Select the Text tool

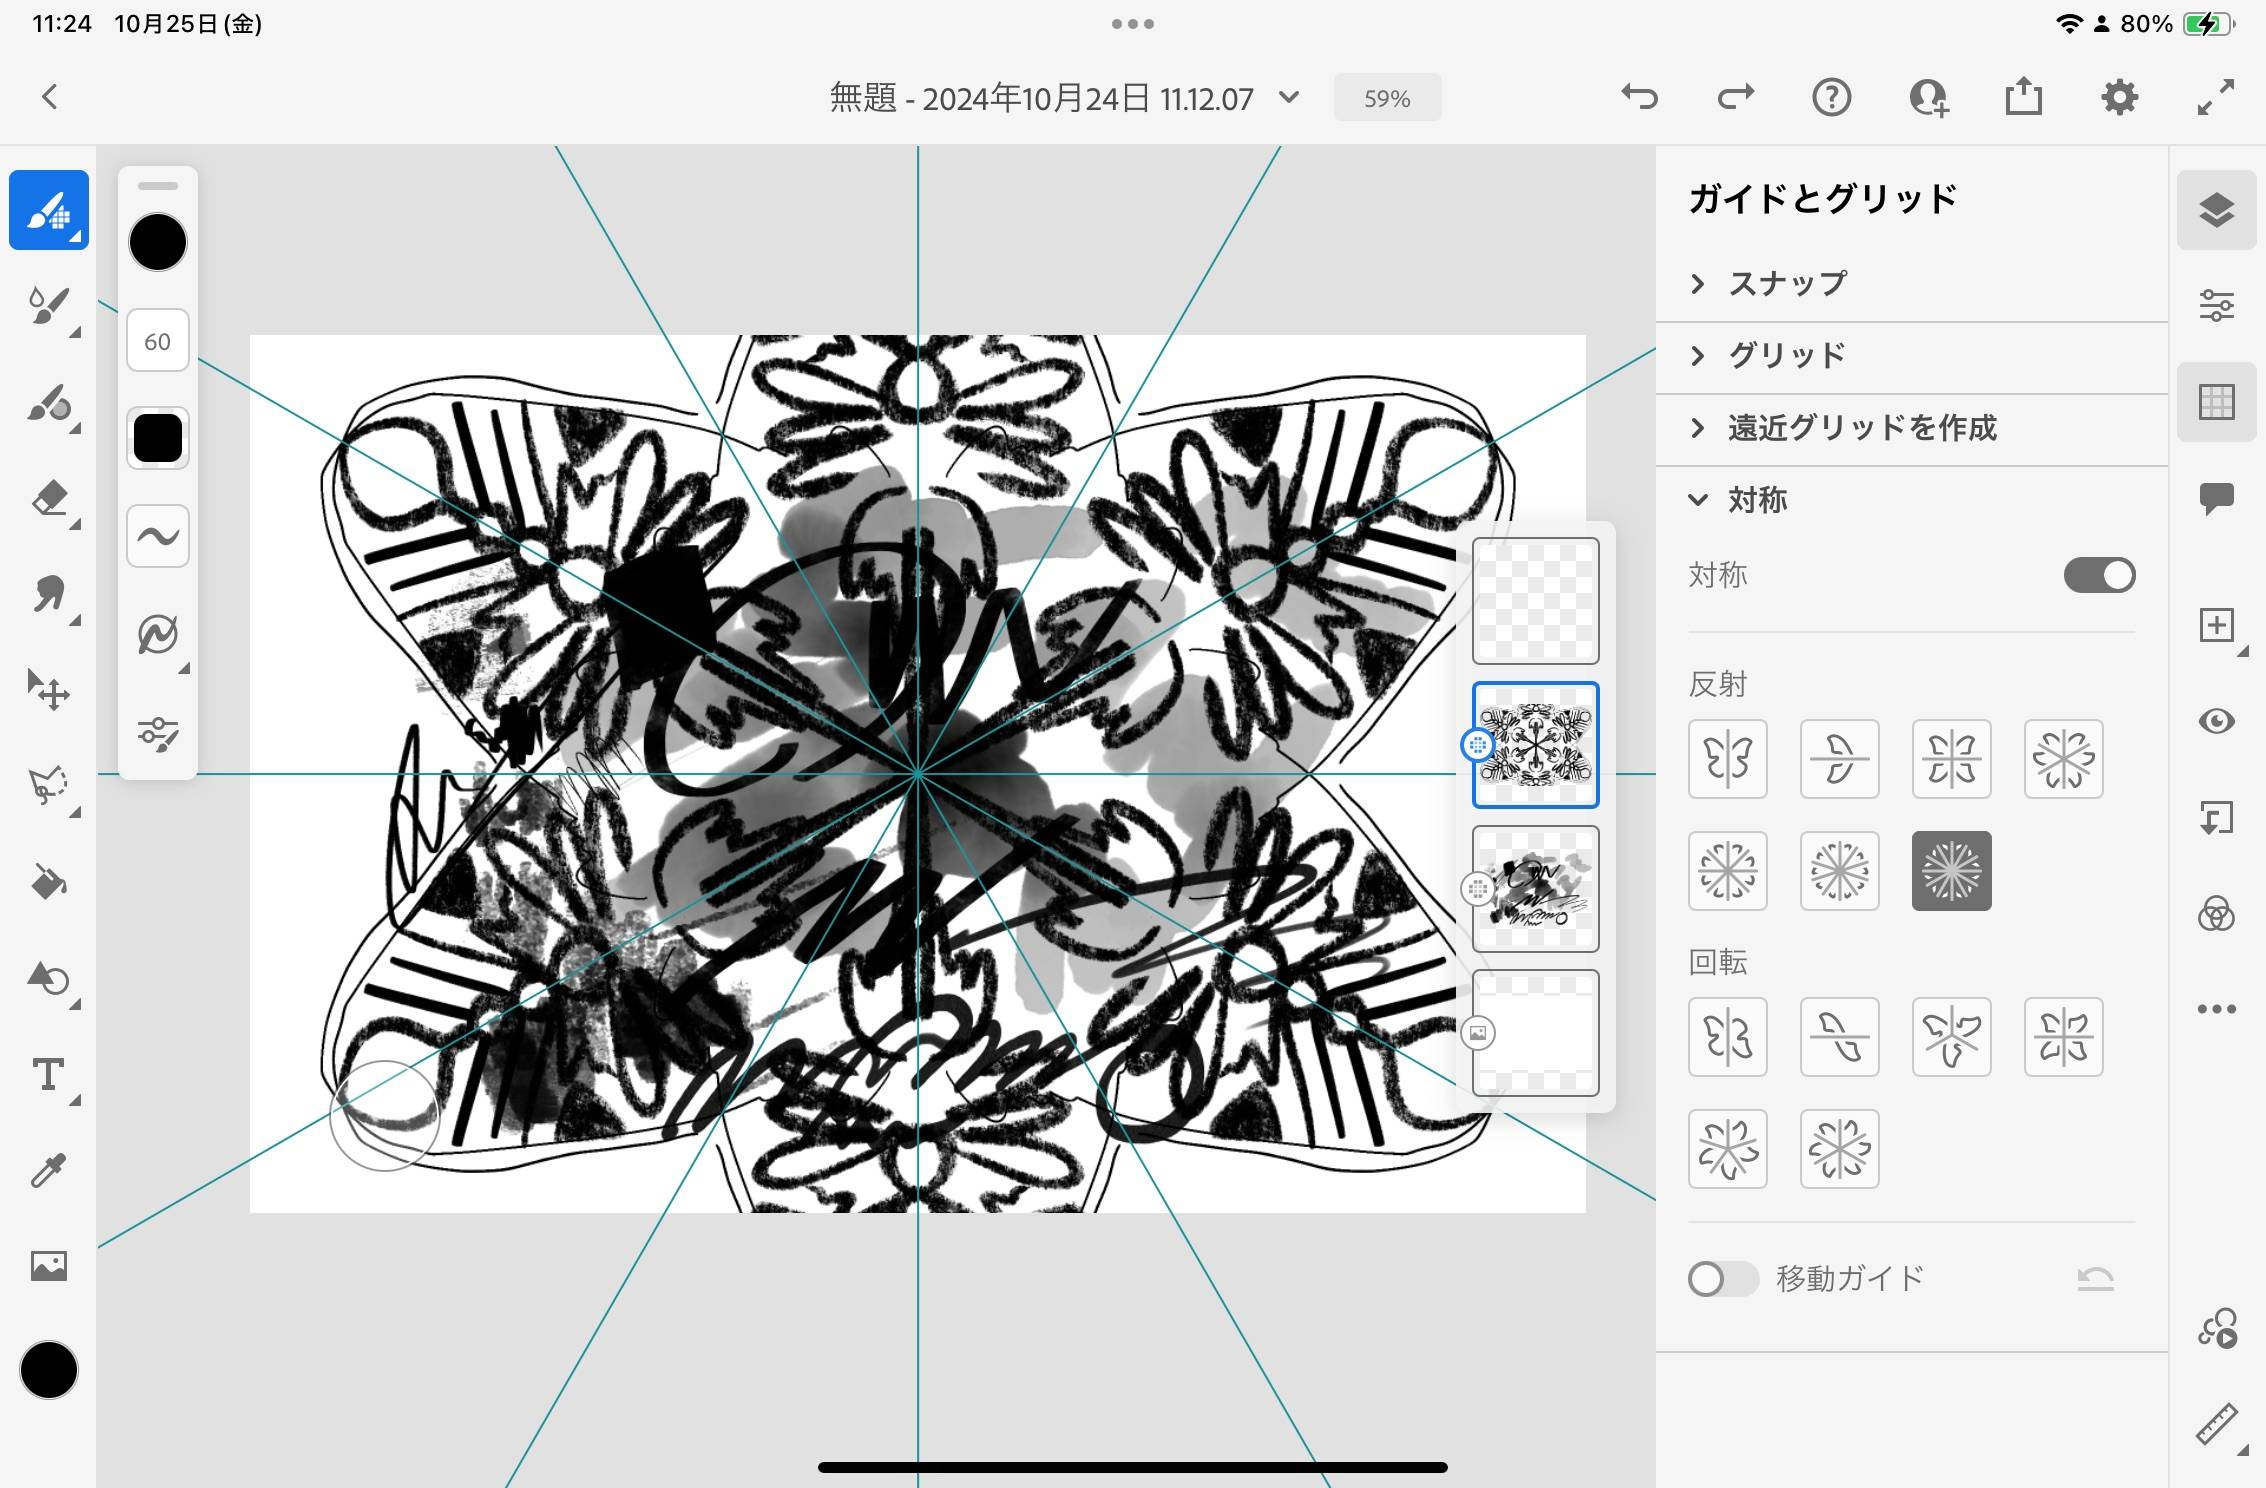tap(49, 1076)
